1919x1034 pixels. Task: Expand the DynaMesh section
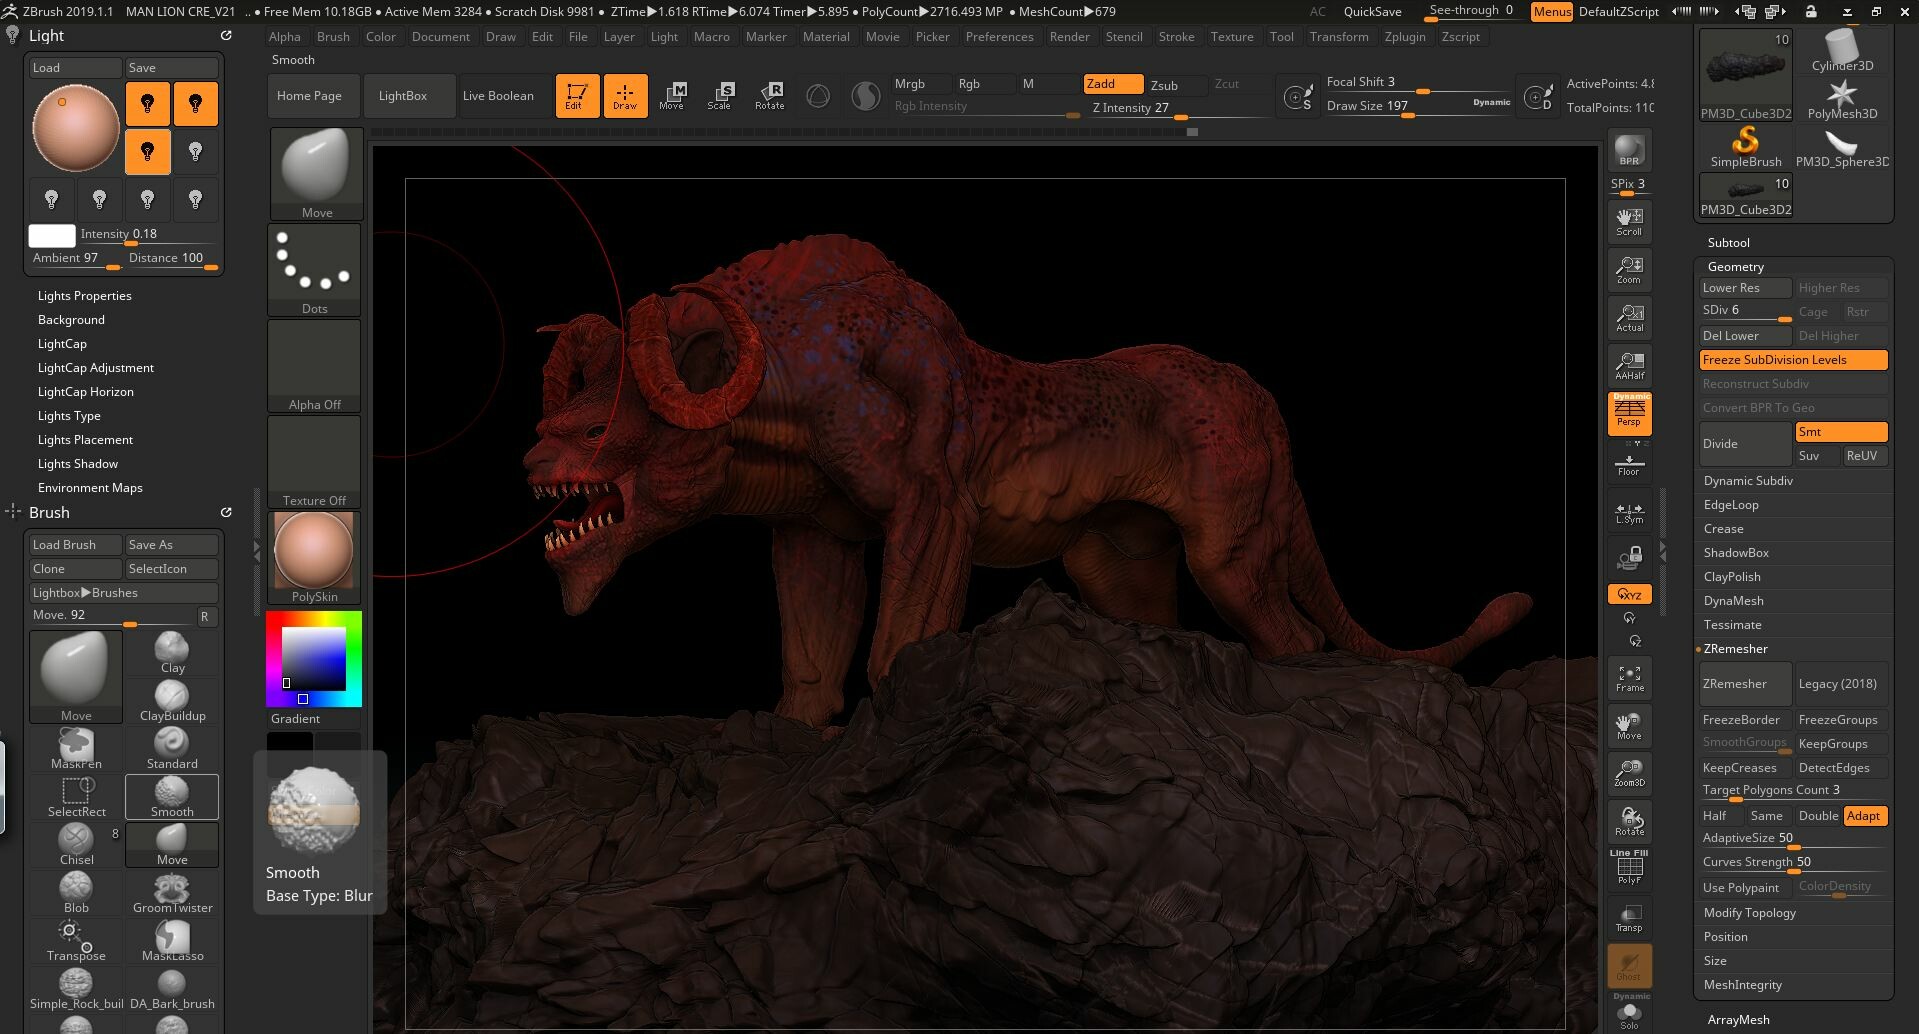[x=1733, y=600]
